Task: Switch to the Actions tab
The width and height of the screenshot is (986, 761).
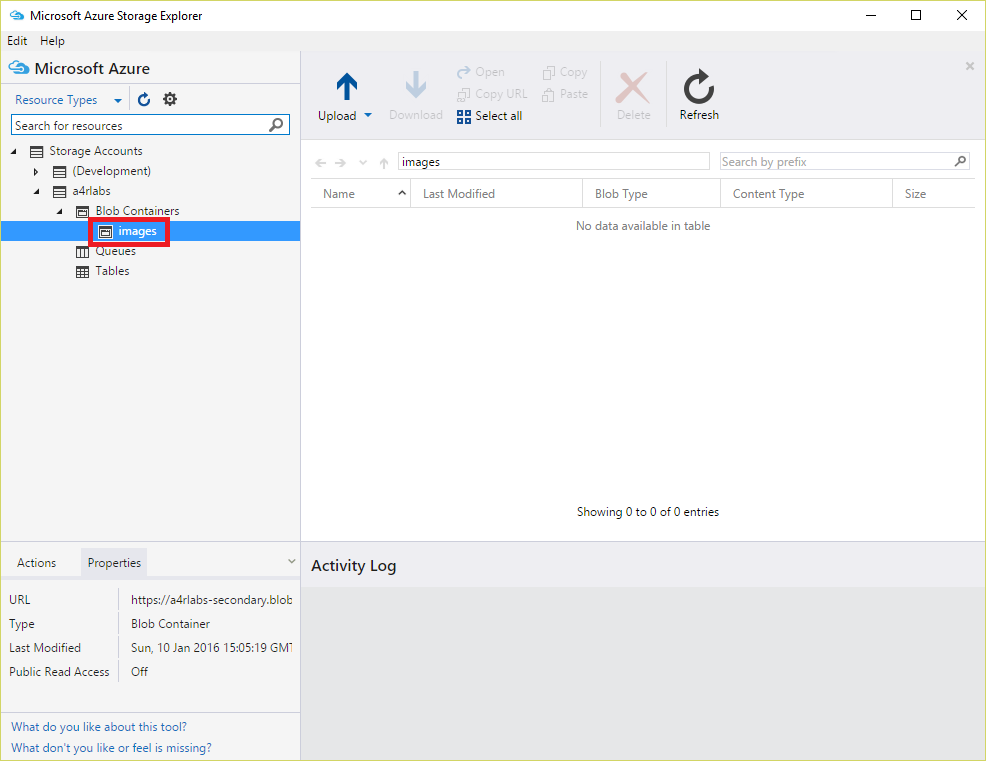Action: (x=37, y=563)
